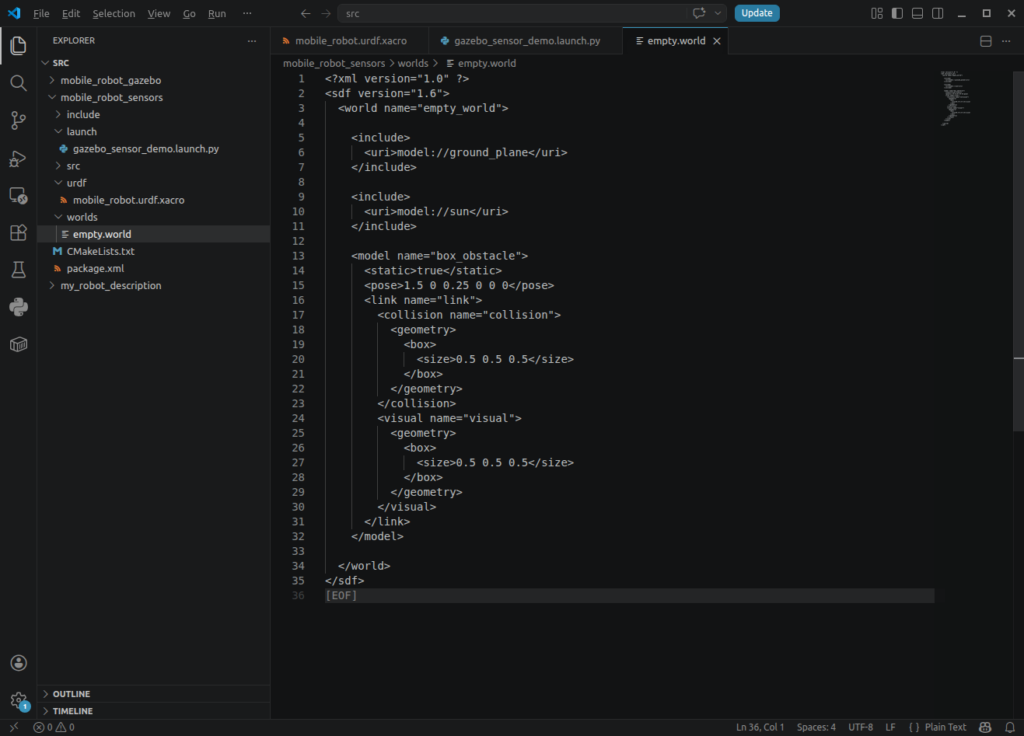The height and width of the screenshot is (736, 1024).
Task: Switch to gazebo_sensor_demo.launch.py tab
Action: (x=526, y=41)
